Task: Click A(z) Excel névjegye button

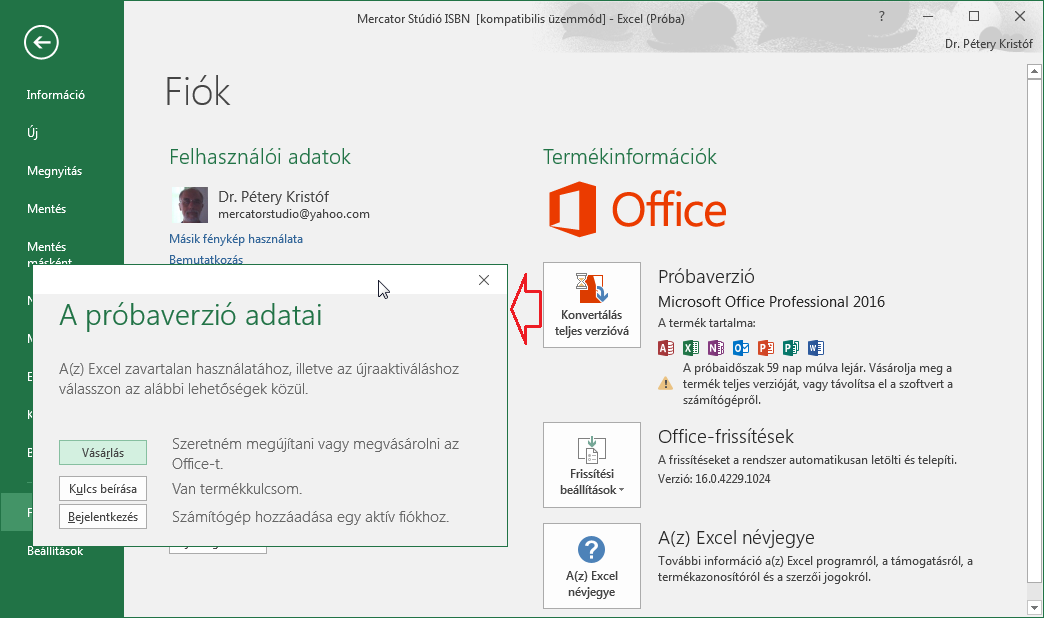Action: (x=592, y=566)
